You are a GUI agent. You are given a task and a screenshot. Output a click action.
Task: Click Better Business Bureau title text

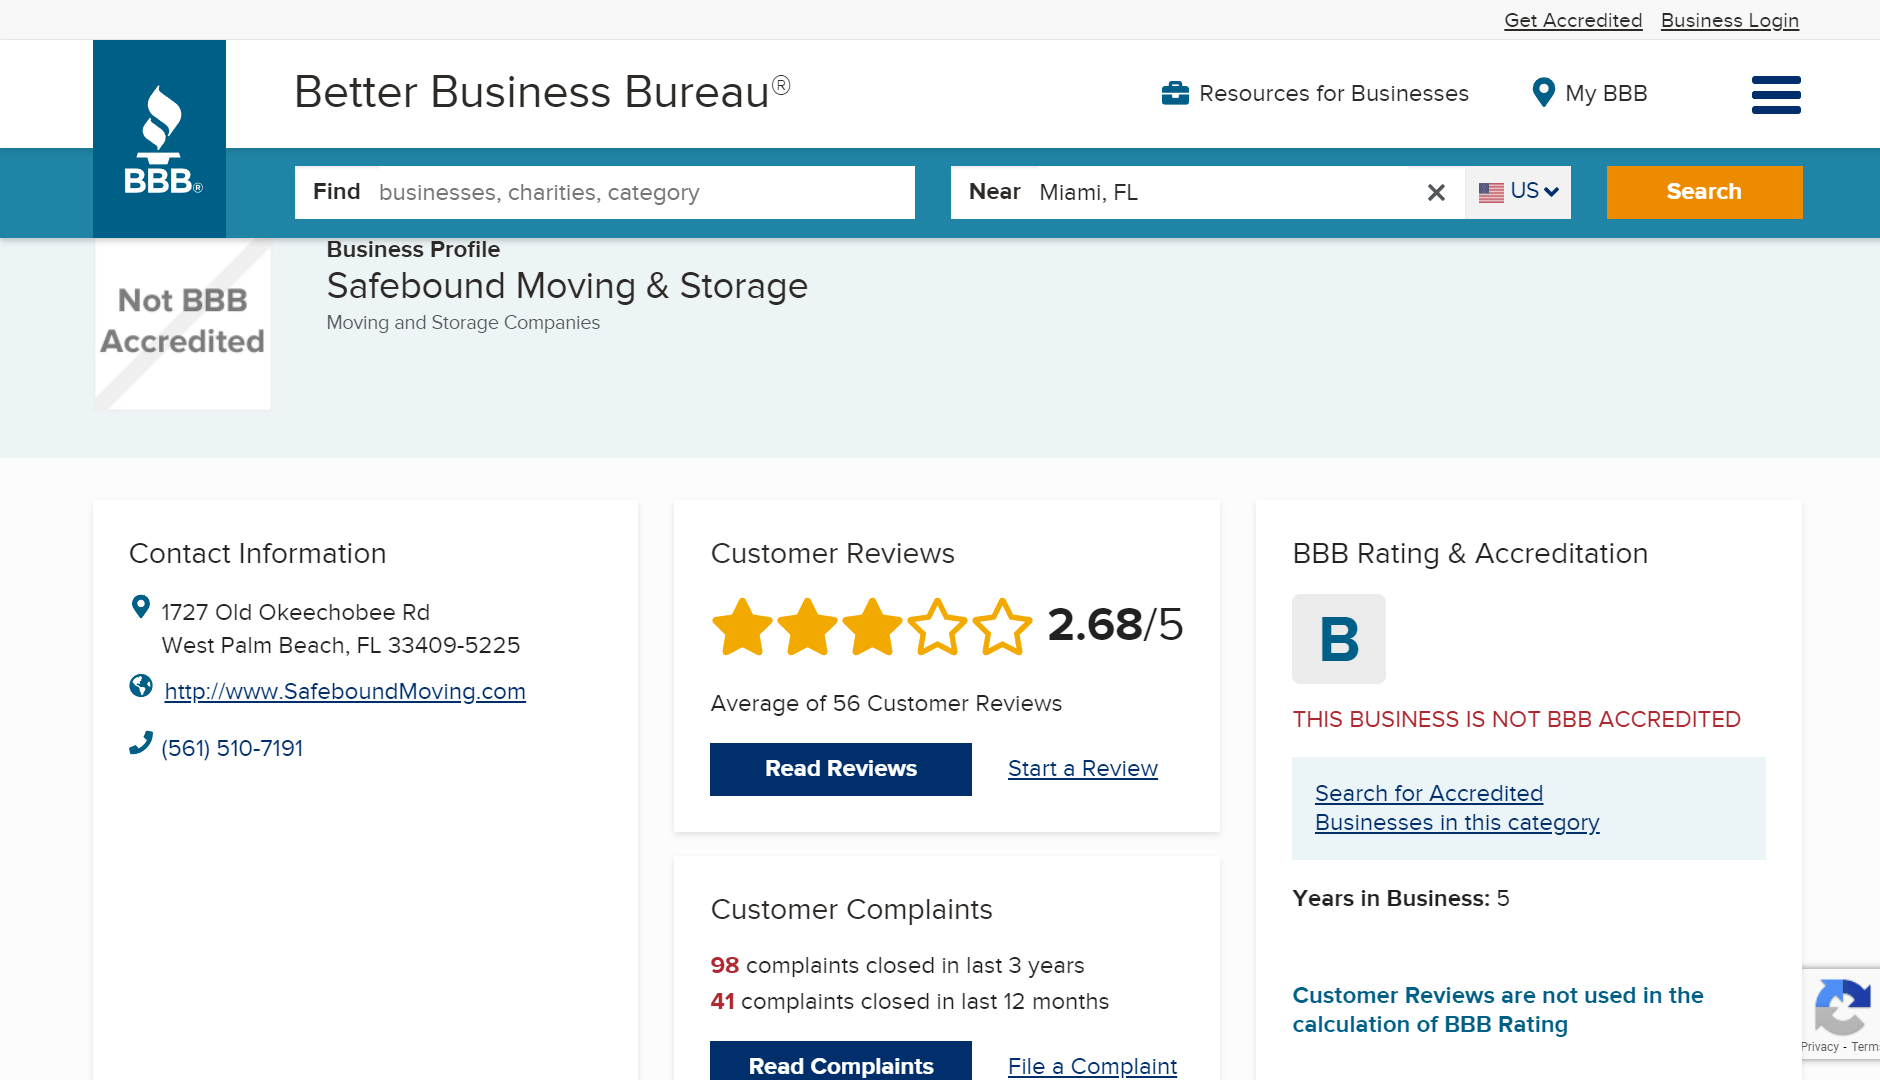coord(542,92)
